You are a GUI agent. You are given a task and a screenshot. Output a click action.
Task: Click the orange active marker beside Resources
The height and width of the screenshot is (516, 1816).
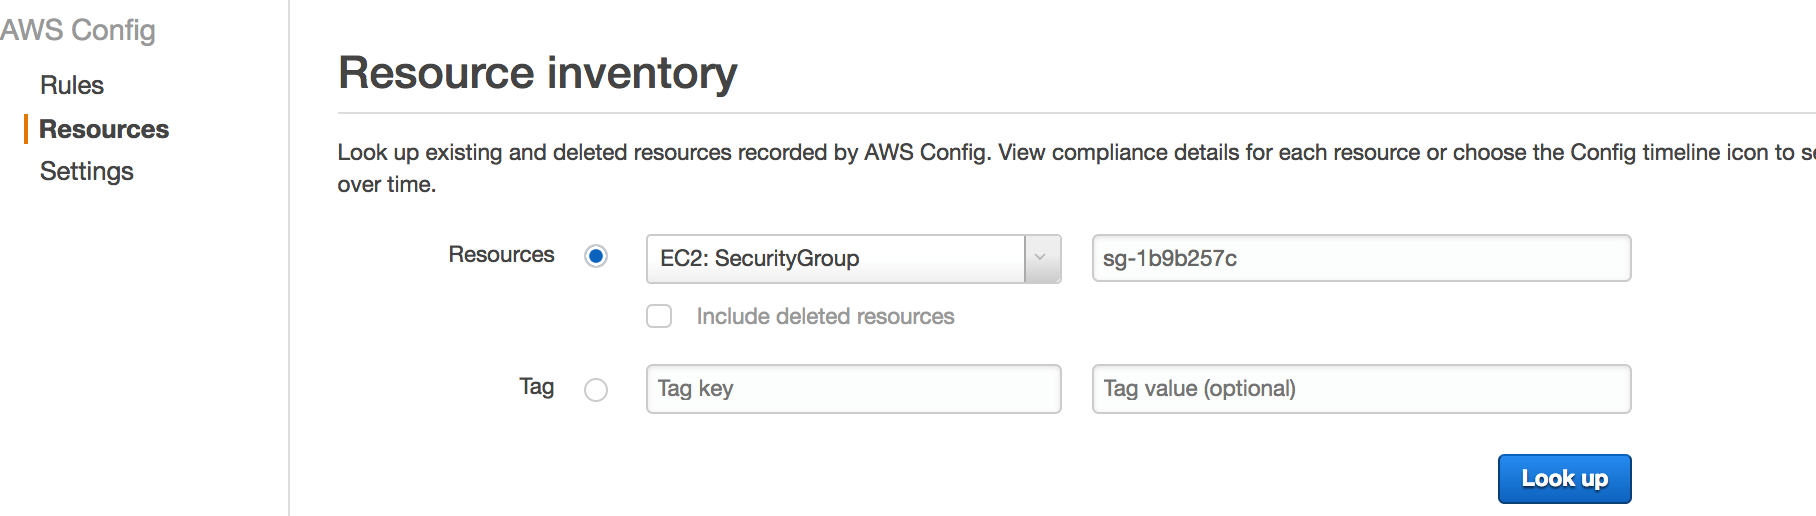click(x=26, y=130)
